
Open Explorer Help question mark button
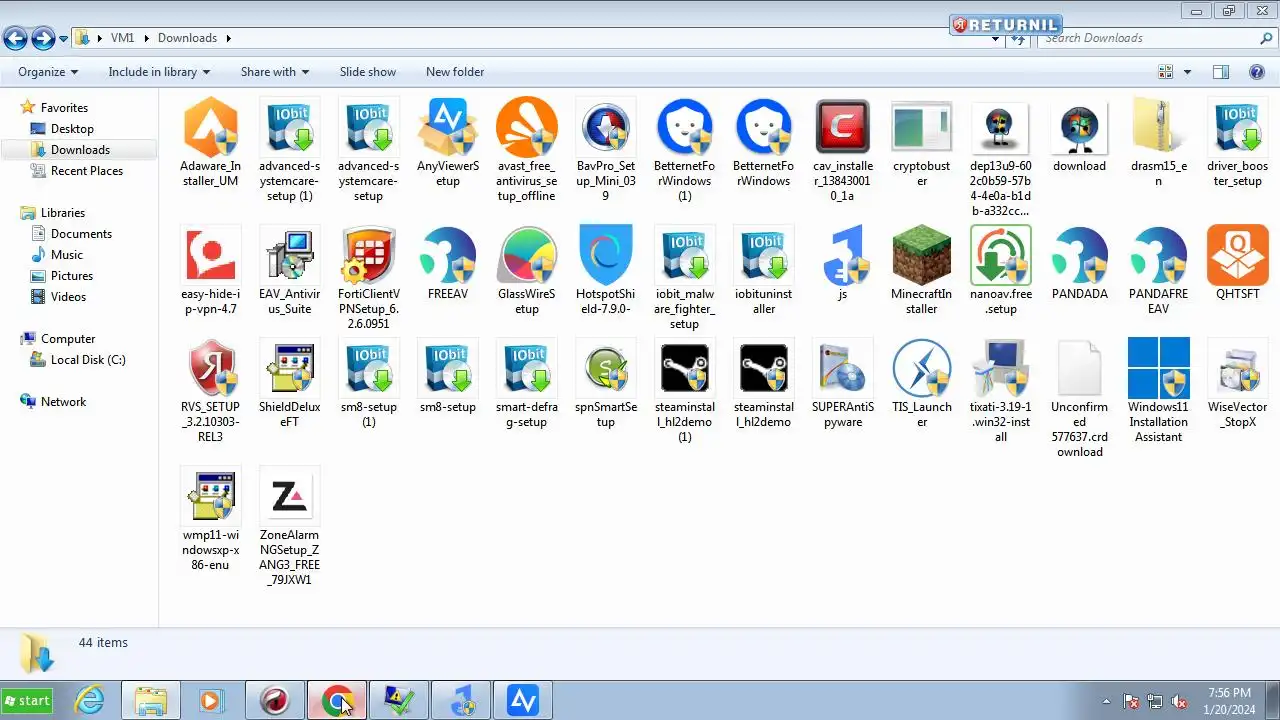tap(1257, 72)
